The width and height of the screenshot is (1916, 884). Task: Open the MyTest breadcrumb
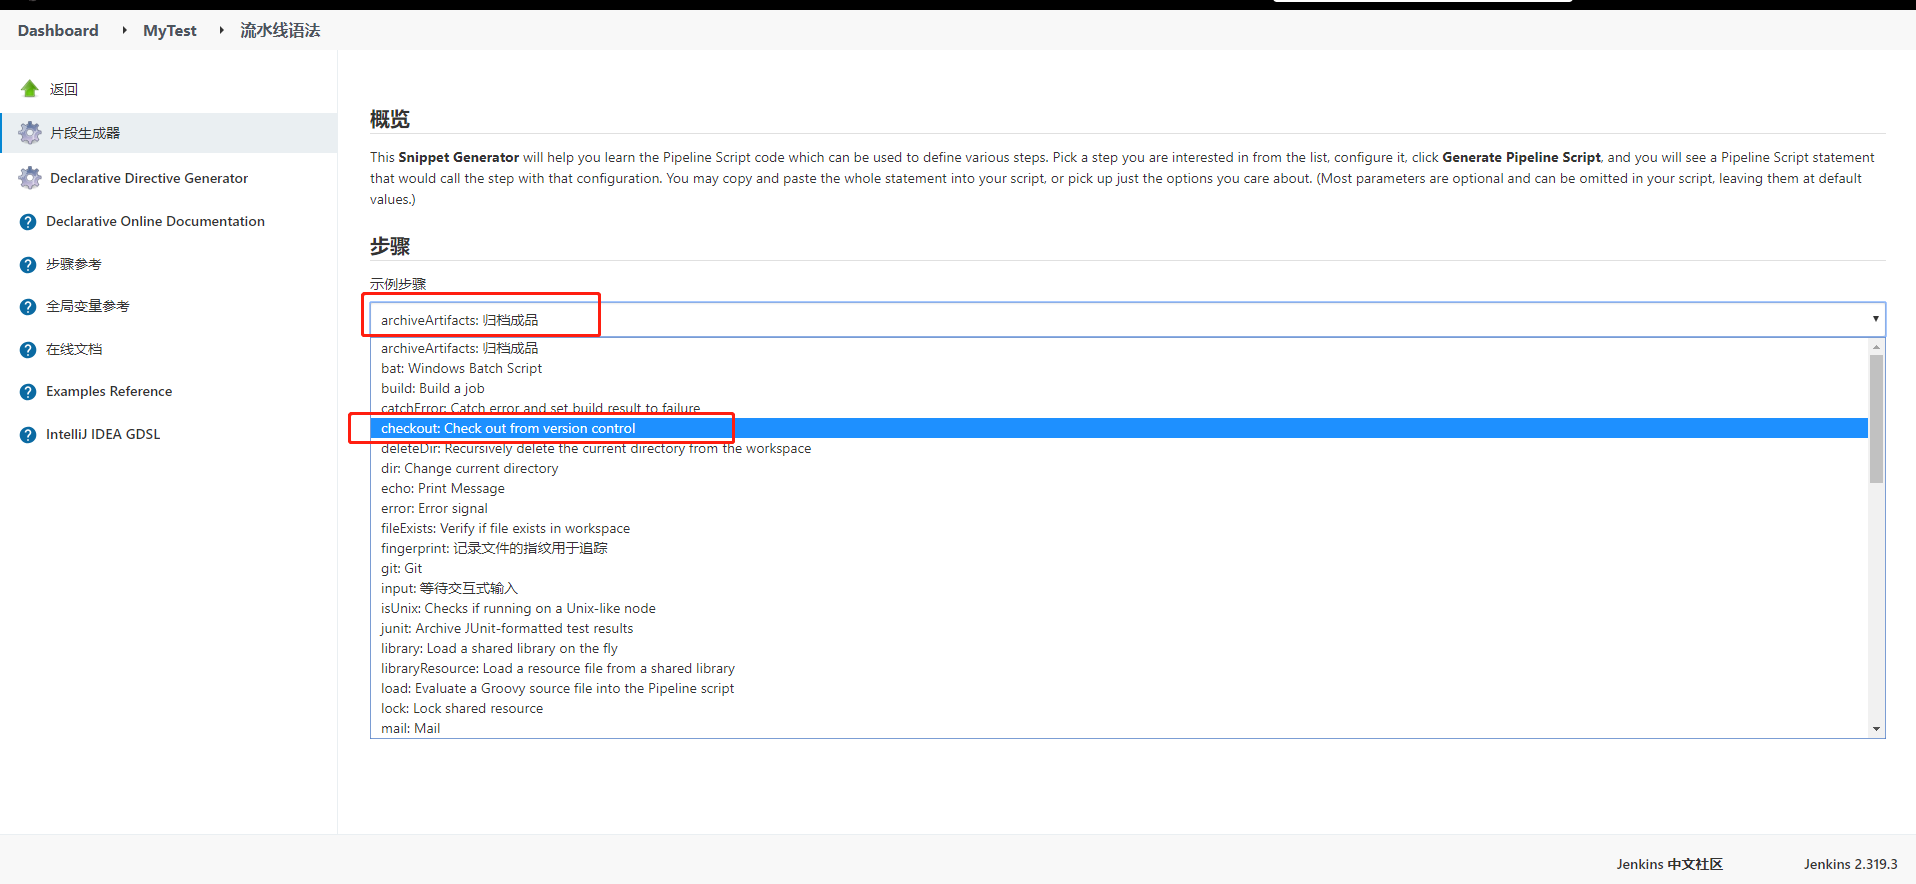(x=170, y=30)
